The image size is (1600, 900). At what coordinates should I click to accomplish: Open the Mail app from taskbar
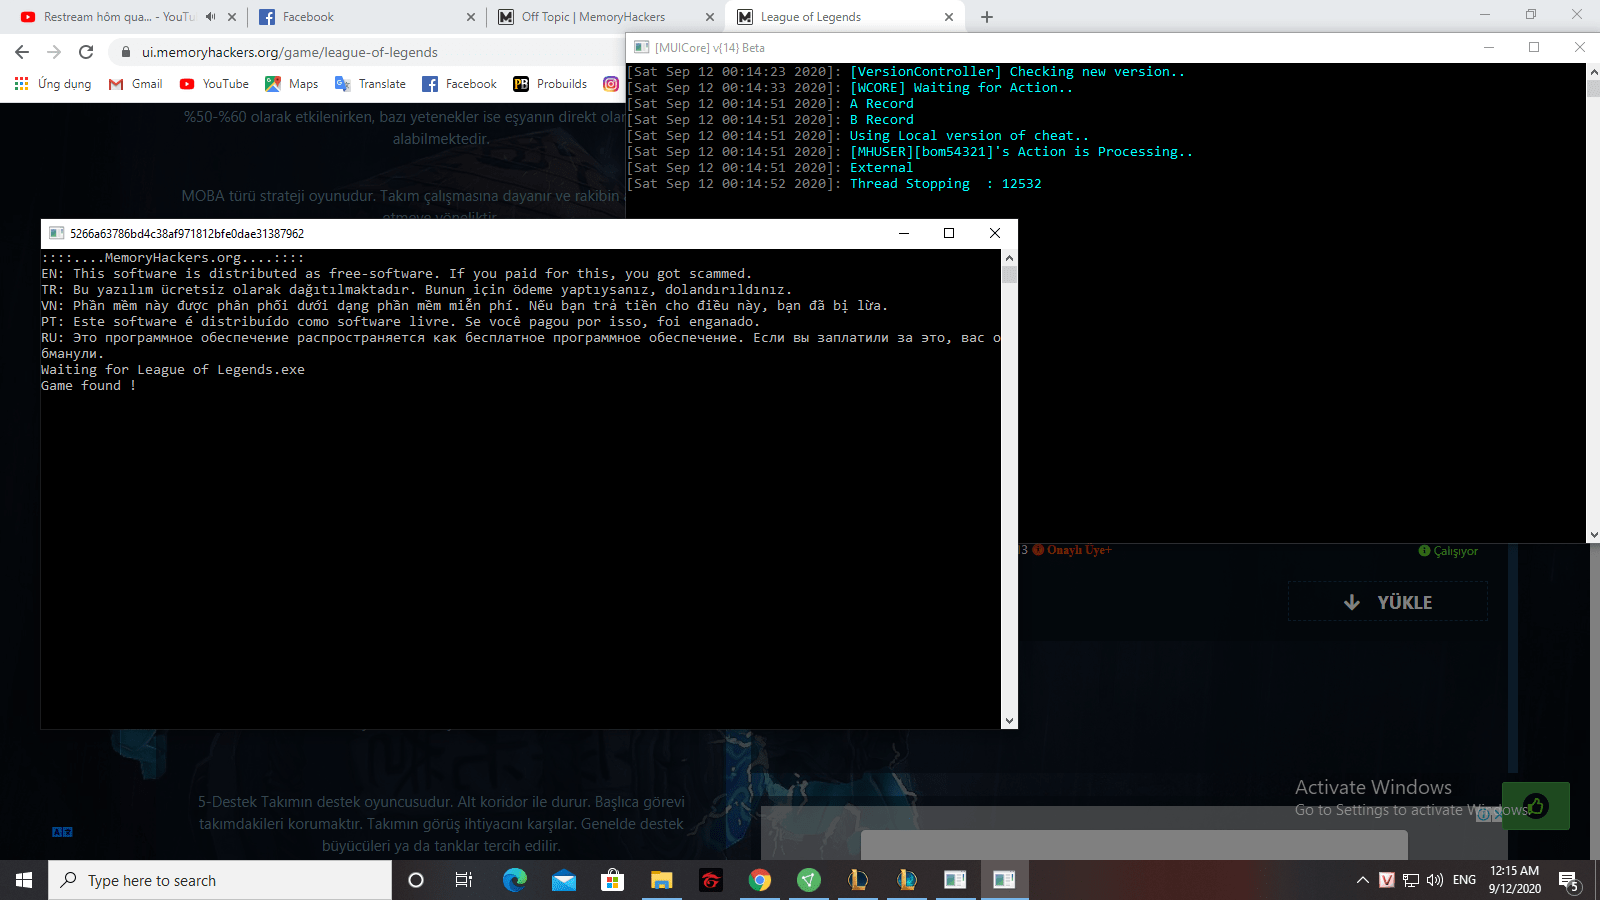563,880
